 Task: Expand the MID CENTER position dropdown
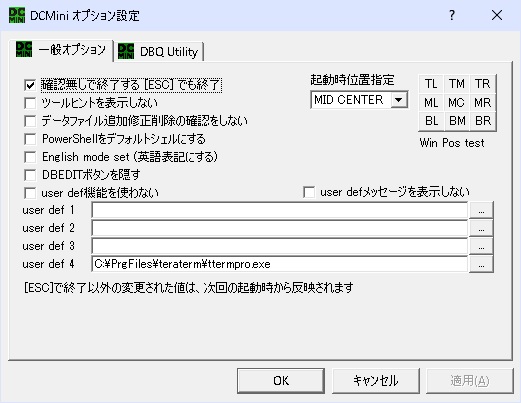399,100
